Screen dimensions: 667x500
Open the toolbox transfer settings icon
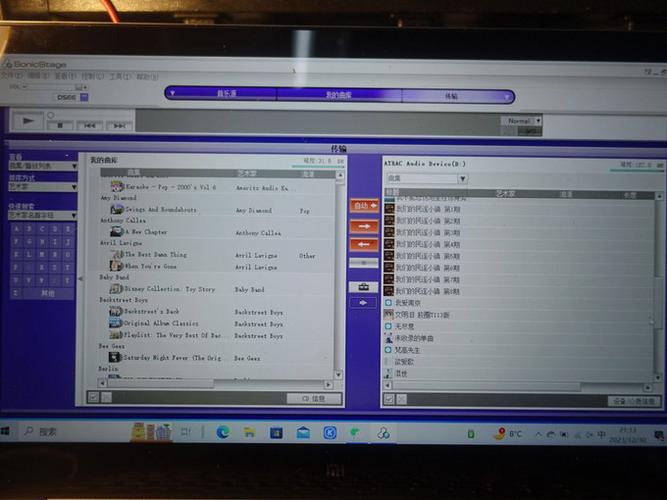(x=363, y=287)
